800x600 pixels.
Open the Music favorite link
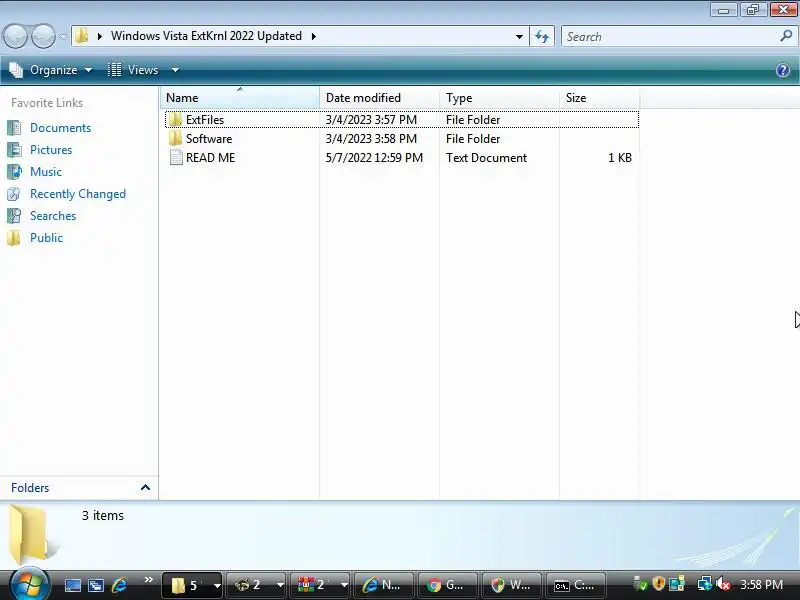tap(46, 171)
